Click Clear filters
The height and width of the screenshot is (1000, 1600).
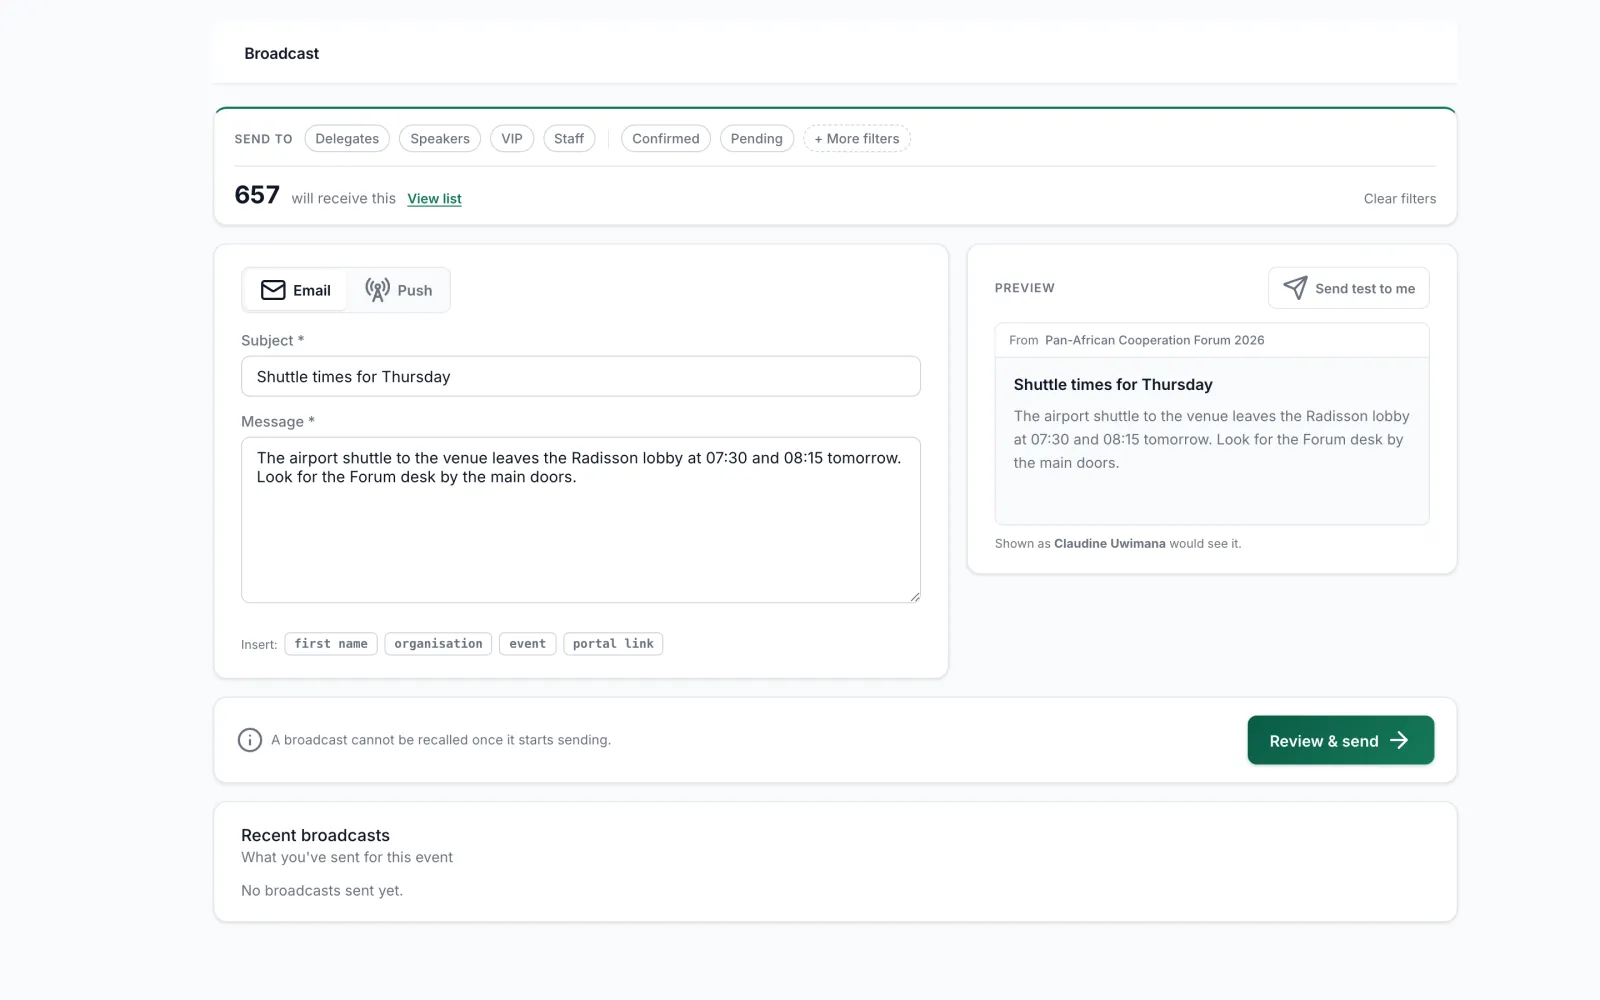point(1400,199)
